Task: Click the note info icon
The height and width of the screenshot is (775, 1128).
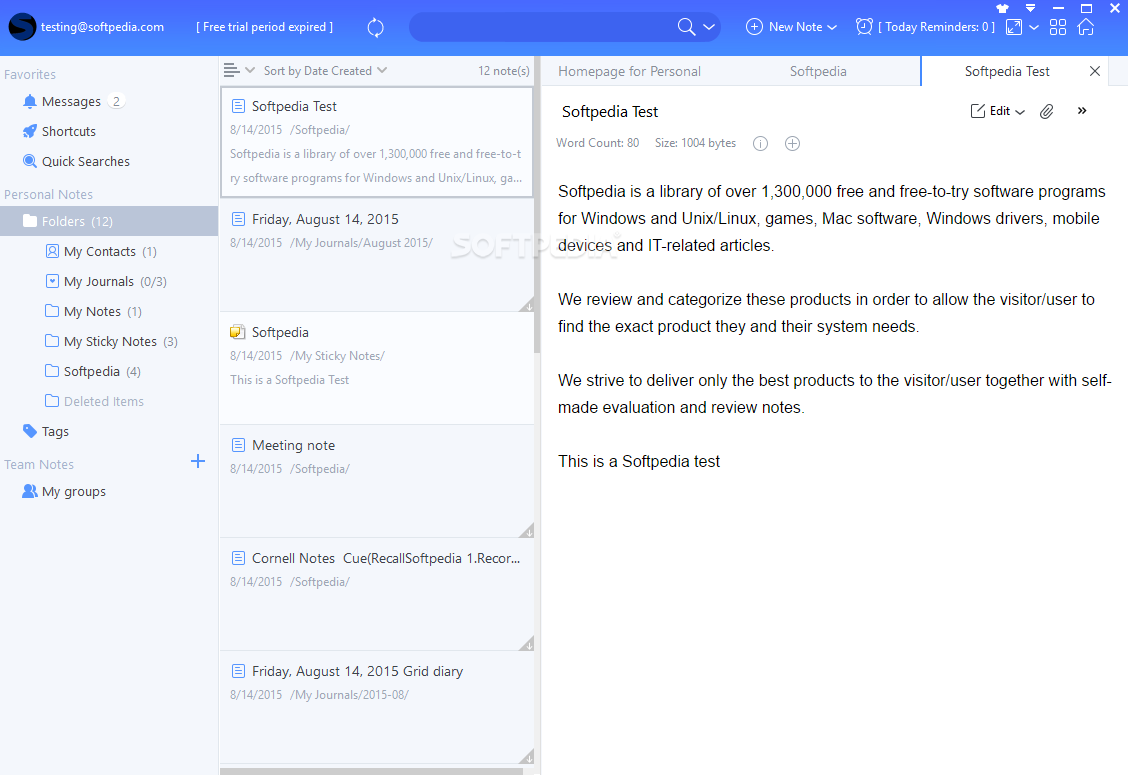Action: 760,143
